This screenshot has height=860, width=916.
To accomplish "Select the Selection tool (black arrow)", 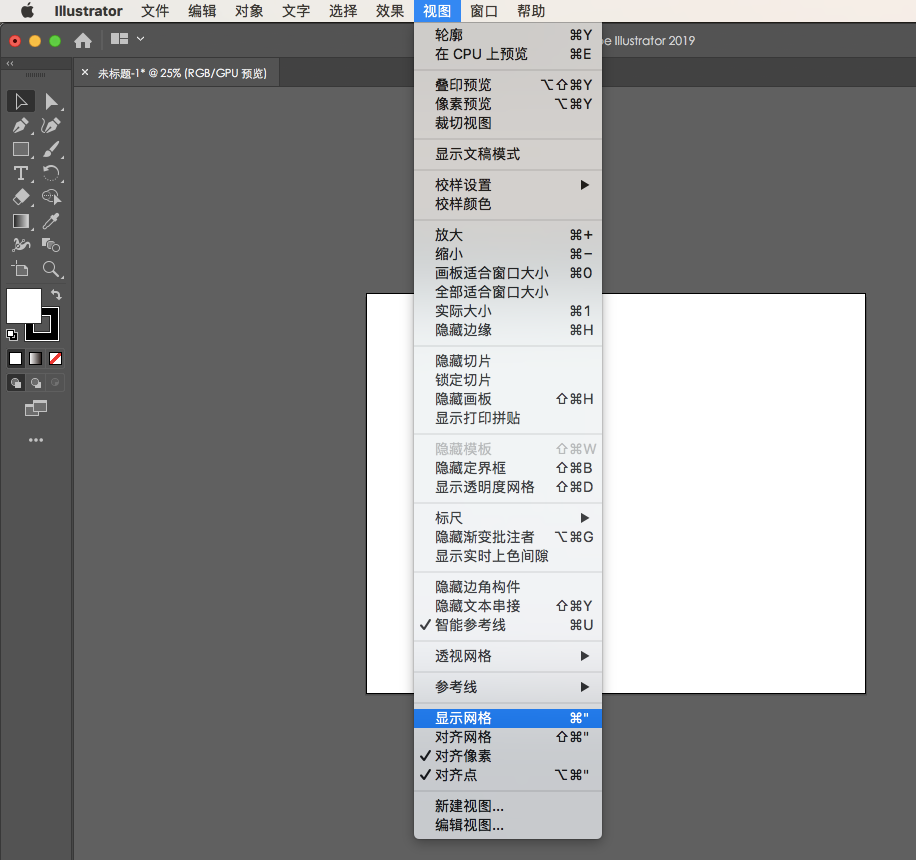I will 21,102.
